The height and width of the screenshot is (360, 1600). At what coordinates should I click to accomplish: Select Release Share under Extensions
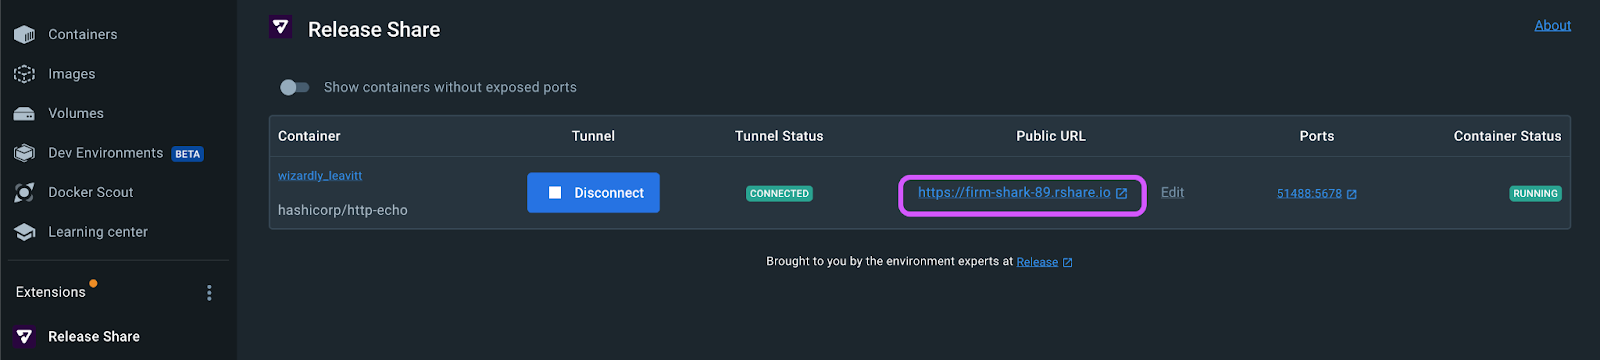click(x=94, y=337)
